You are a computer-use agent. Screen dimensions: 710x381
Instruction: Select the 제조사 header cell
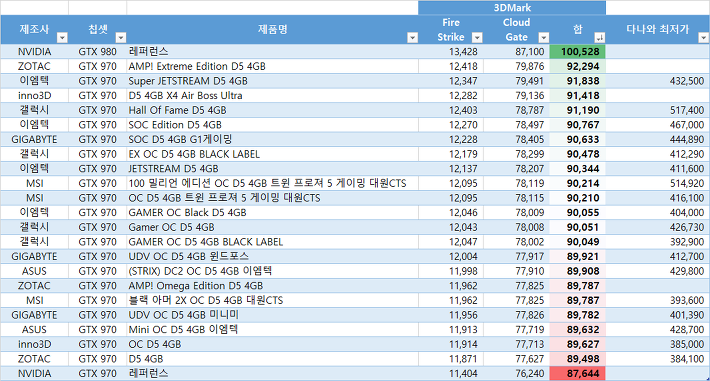coord(34,29)
